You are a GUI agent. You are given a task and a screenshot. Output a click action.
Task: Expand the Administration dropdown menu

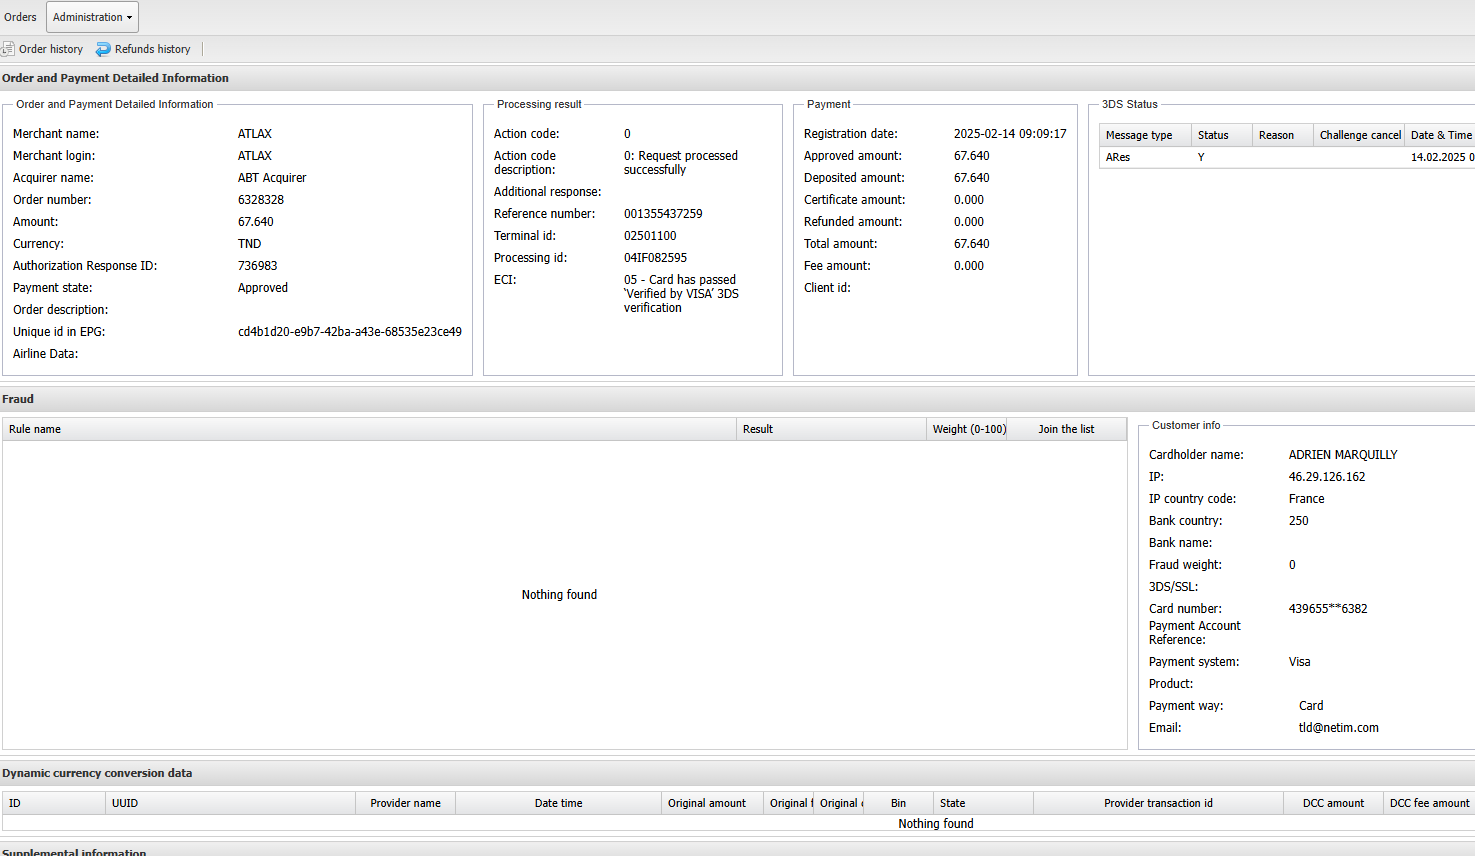tap(92, 17)
